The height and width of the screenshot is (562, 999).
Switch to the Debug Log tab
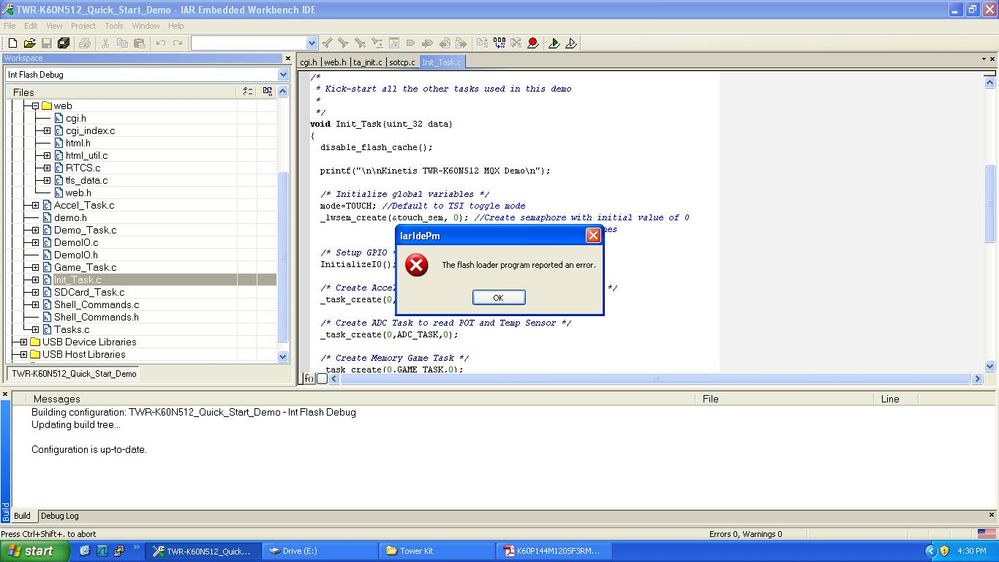(60, 516)
